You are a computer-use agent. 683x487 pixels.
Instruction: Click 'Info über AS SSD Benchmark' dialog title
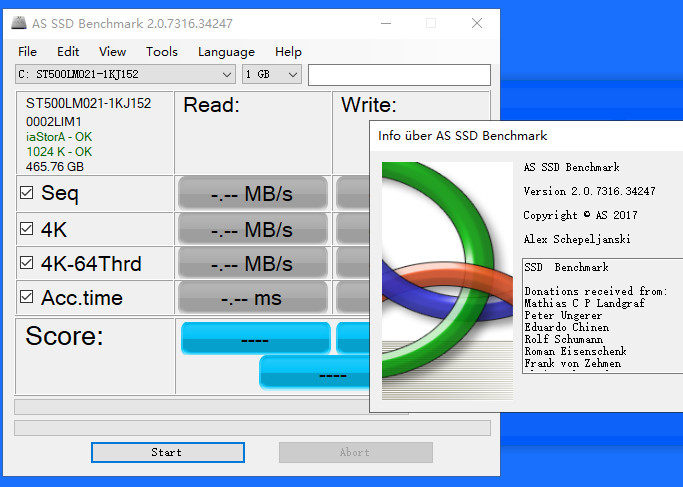(x=463, y=136)
